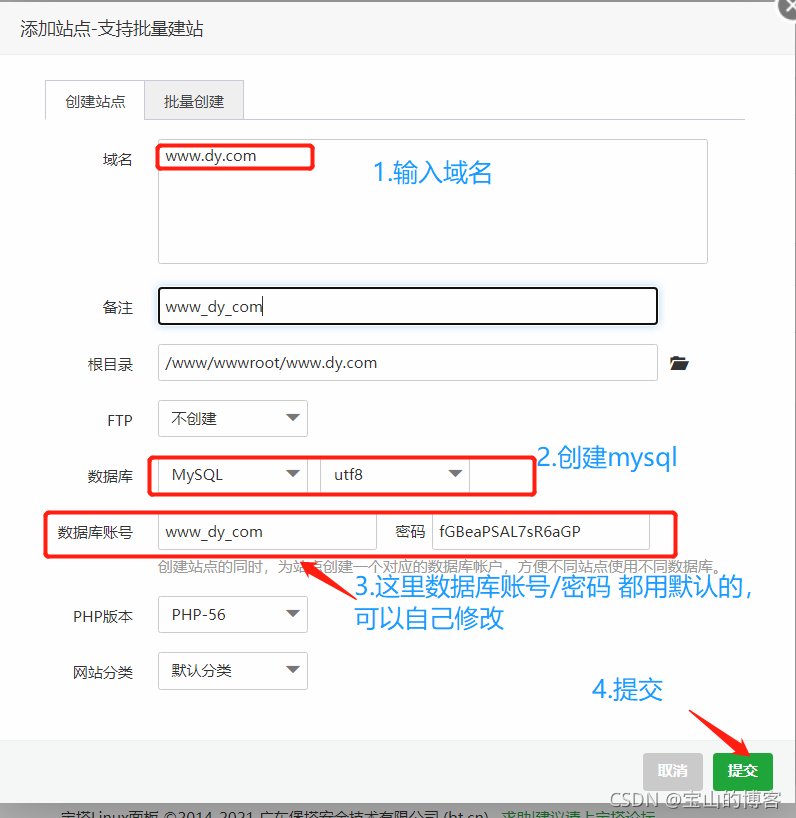Screen dimensions: 796x818
Task: Click the green 提交 button
Action: coord(742,771)
